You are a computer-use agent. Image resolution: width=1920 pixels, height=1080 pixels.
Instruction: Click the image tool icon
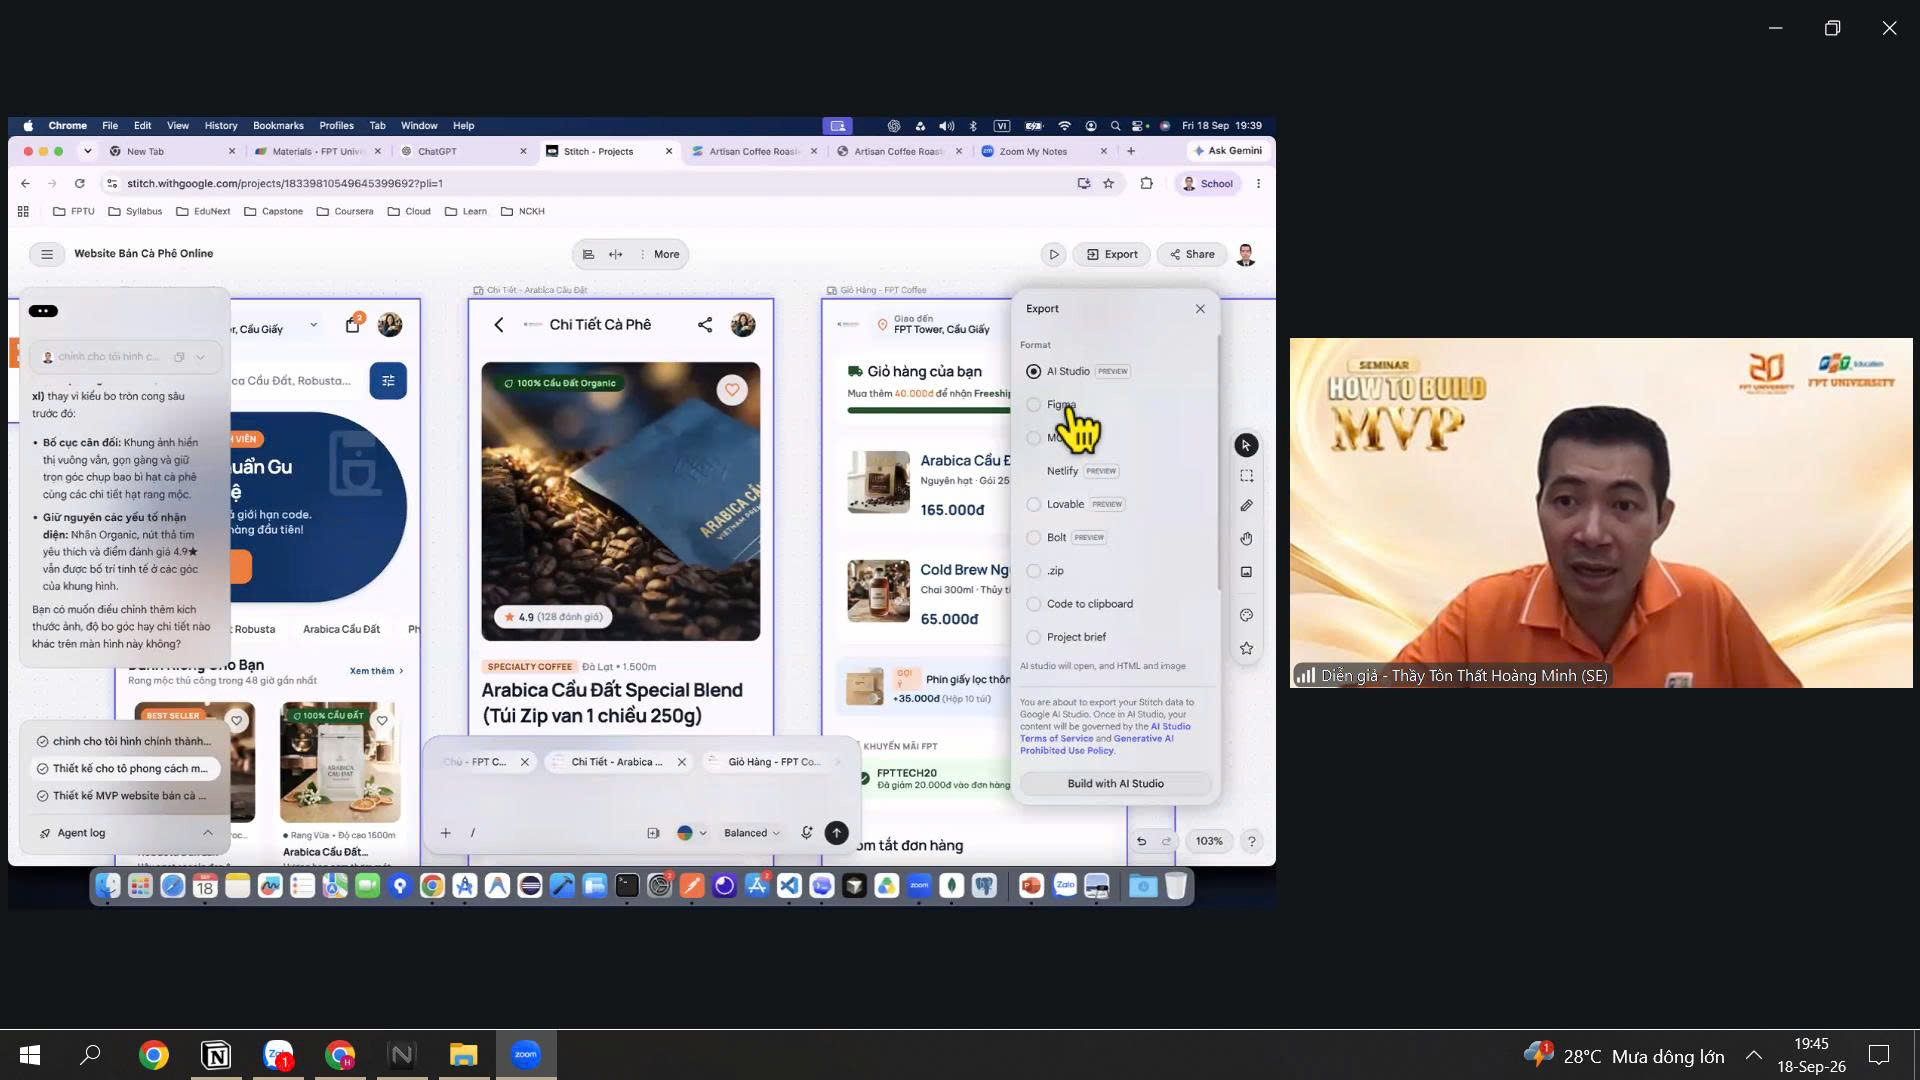pyautogui.click(x=1246, y=572)
